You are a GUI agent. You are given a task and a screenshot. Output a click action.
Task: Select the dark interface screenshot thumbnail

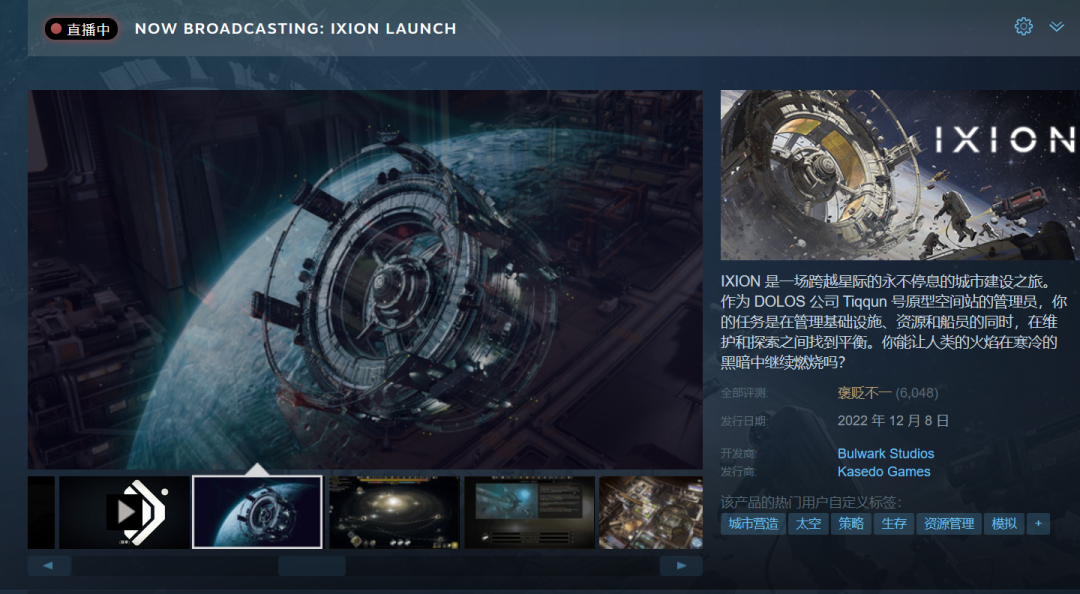pyautogui.click(x=529, y=512)
